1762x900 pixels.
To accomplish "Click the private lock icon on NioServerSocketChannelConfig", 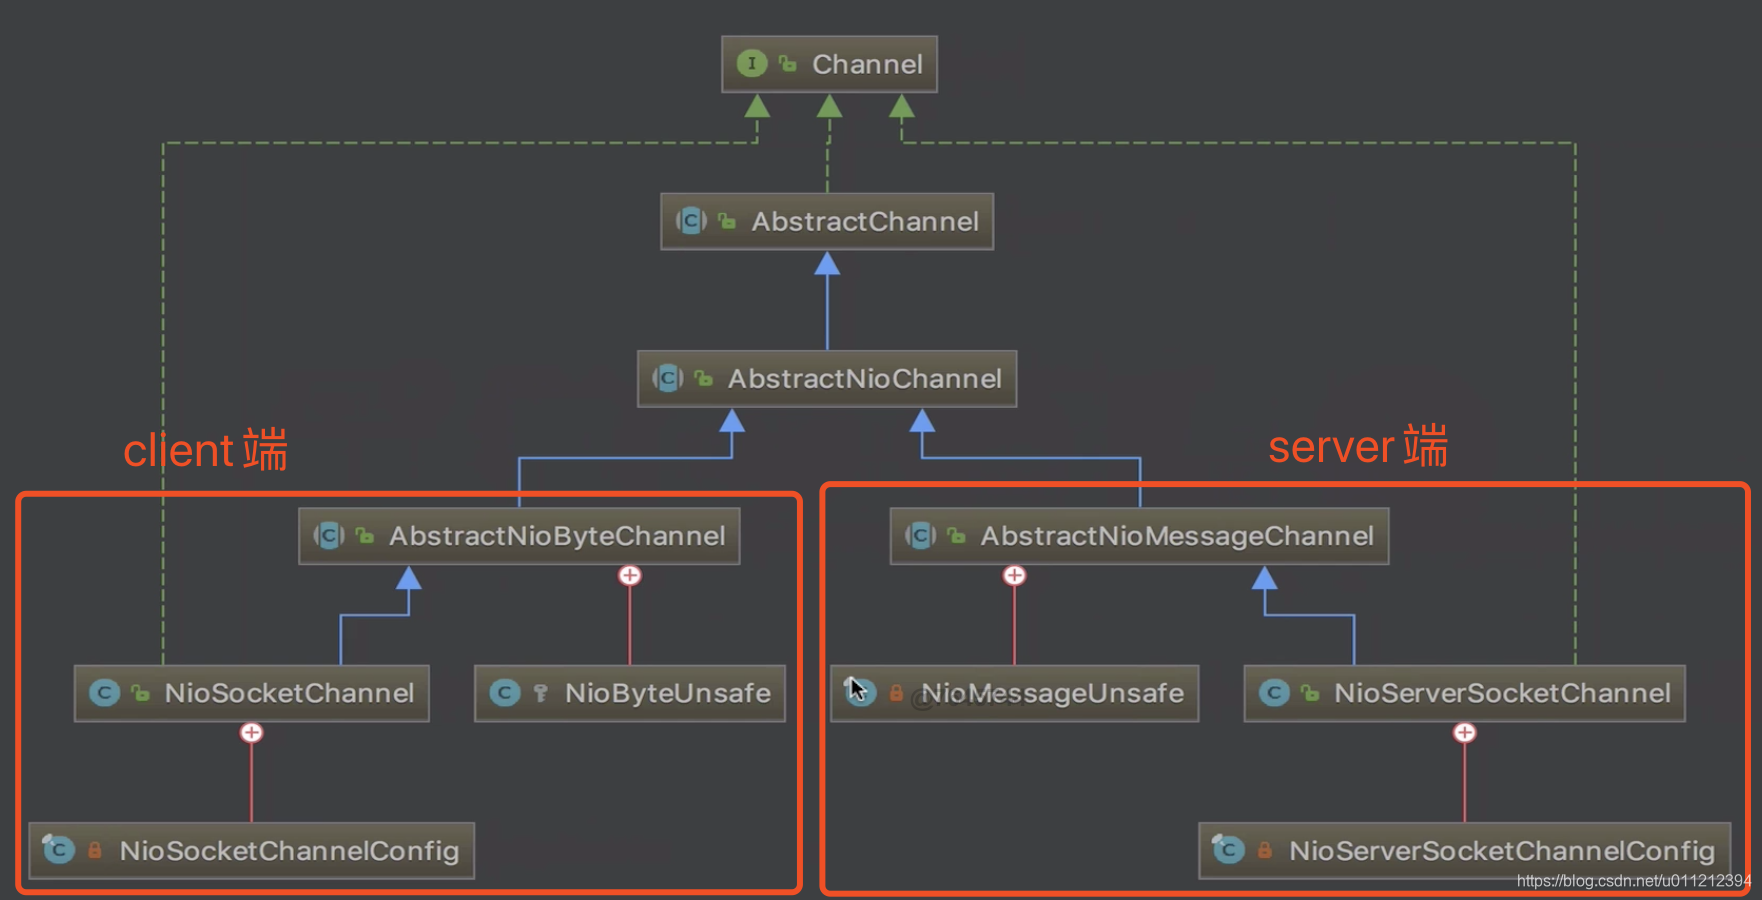I will (x=1265, y=850).
